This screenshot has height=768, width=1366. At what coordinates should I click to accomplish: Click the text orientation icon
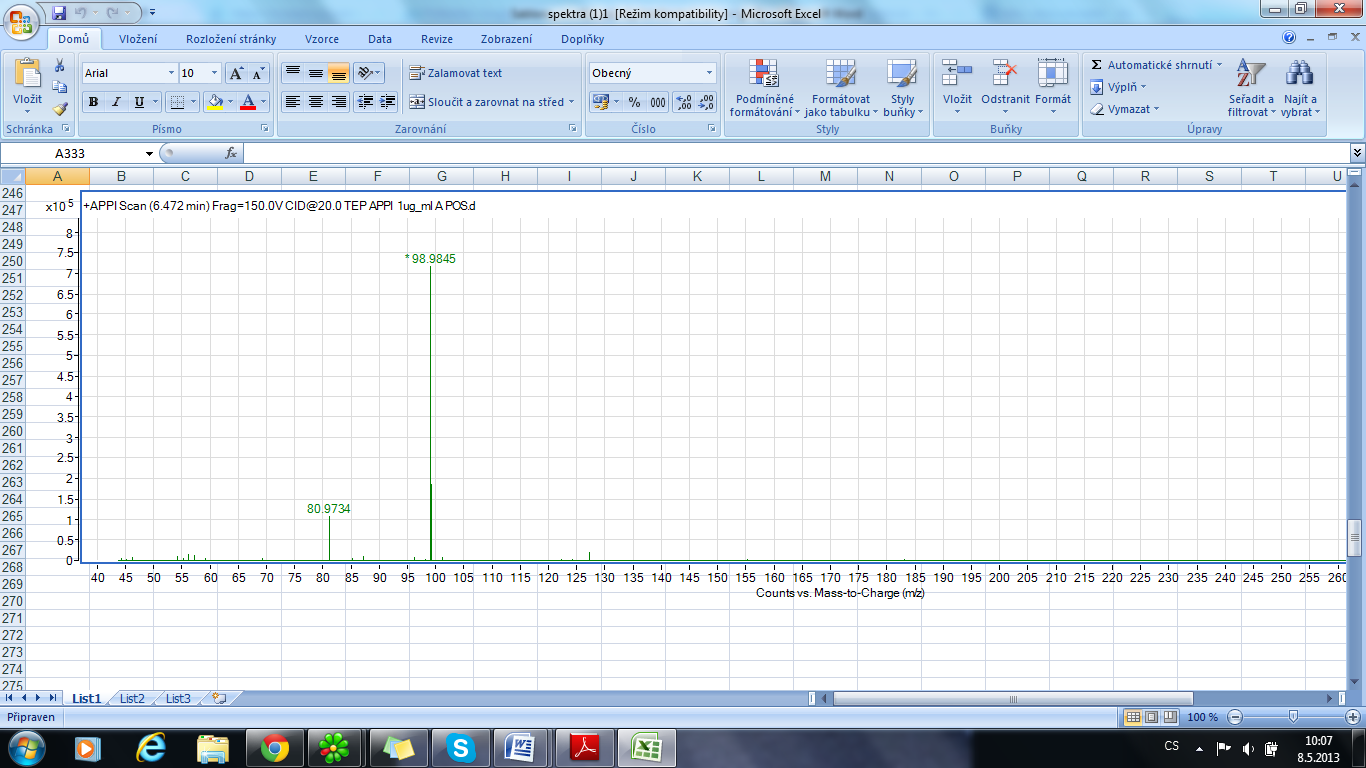366,73
